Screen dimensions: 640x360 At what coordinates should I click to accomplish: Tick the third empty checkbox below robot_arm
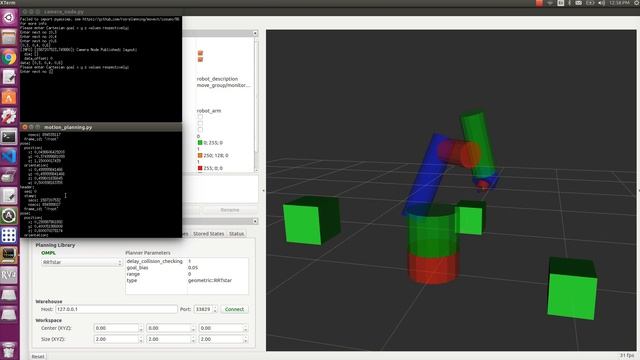click(x=200, y=130)
